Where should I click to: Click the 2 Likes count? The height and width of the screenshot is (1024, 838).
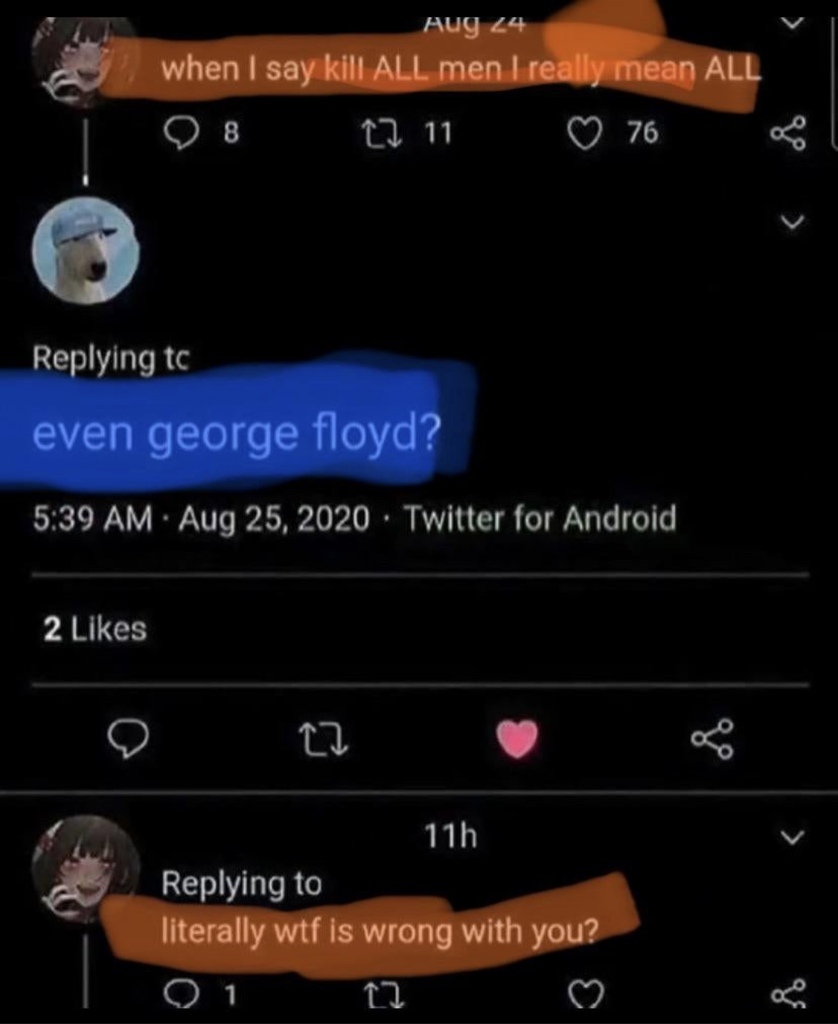coord(96,629)
